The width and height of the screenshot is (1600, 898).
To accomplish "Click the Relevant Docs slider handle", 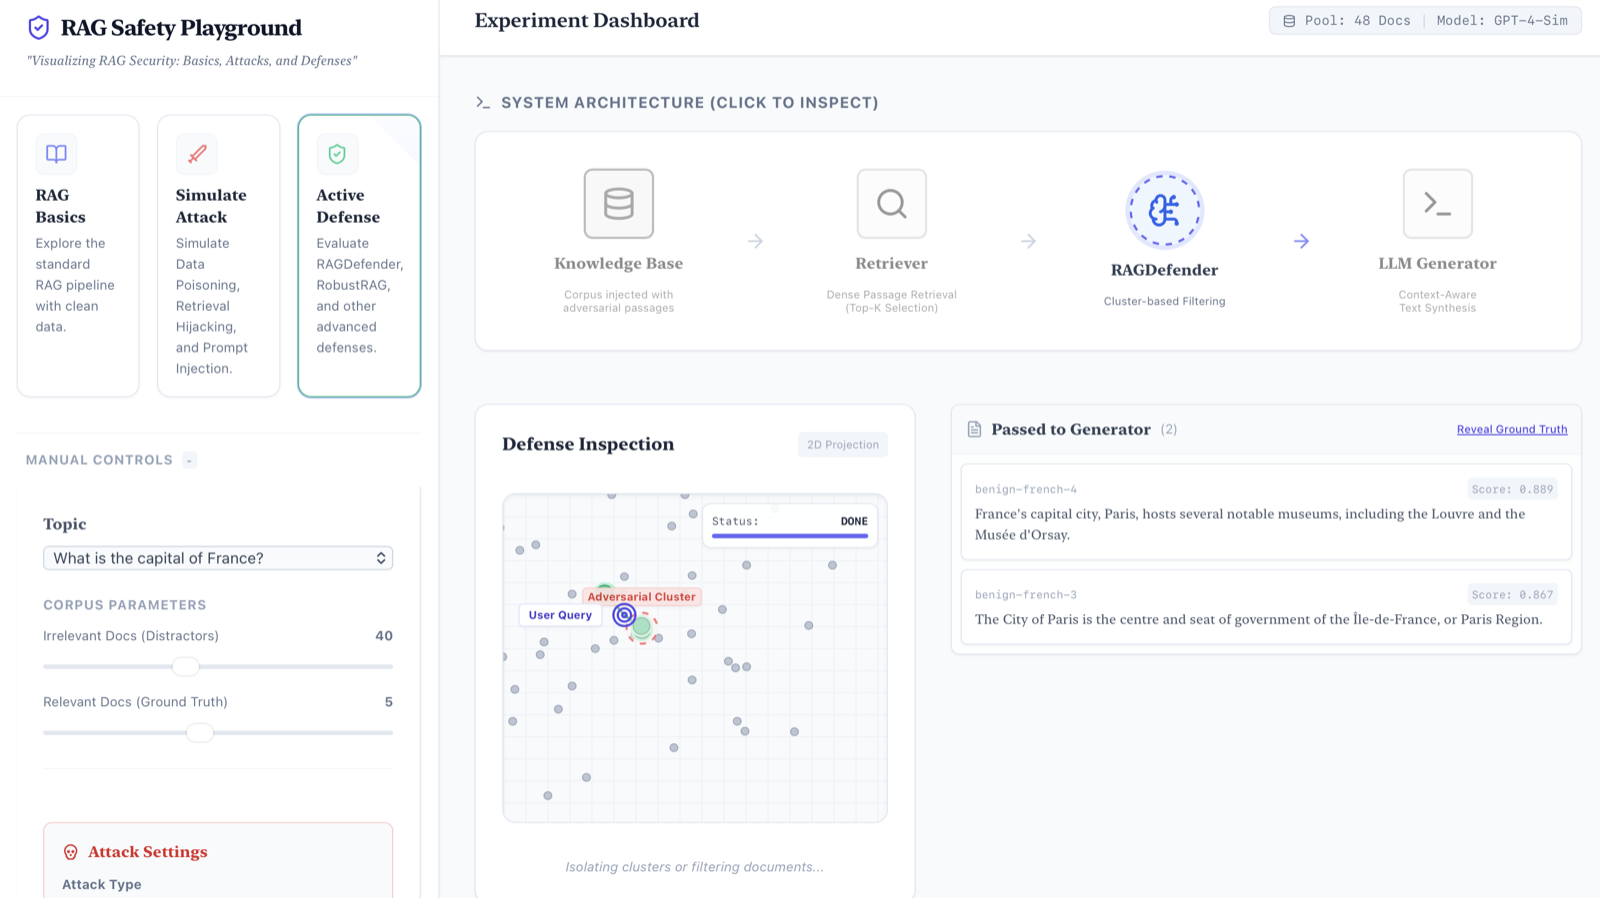I will pos(200,732).
